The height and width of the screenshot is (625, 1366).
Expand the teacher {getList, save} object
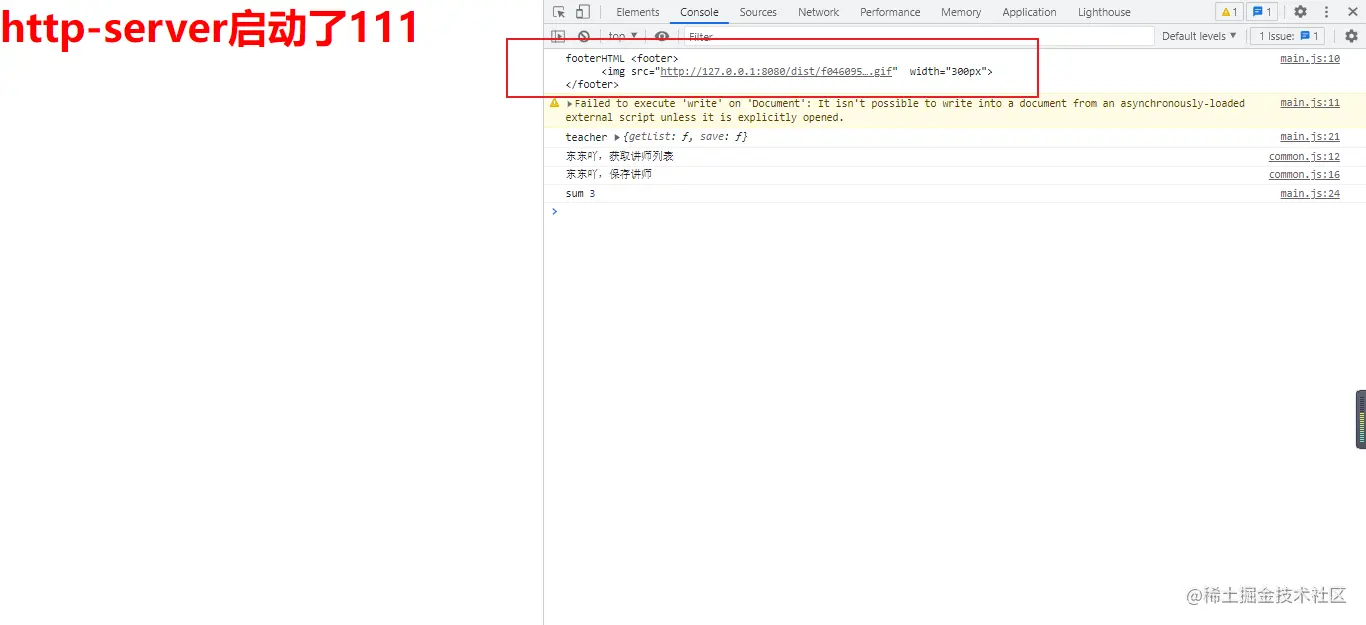point(617,137)
